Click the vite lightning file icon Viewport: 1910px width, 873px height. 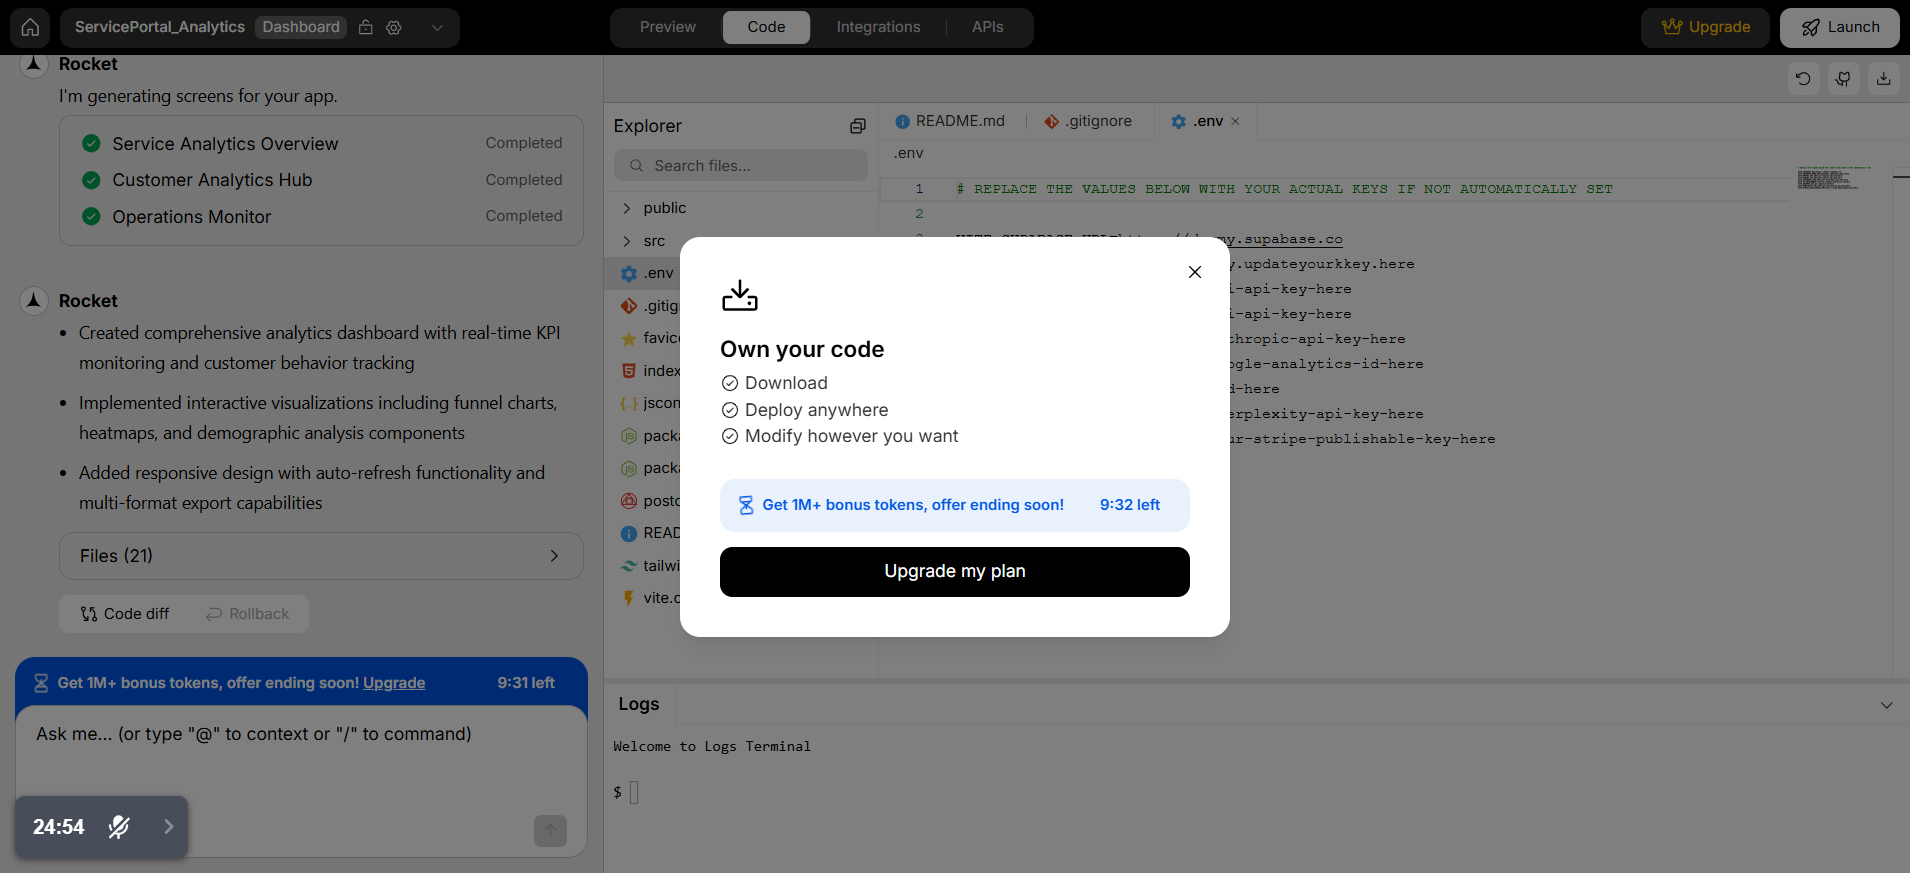629,598
